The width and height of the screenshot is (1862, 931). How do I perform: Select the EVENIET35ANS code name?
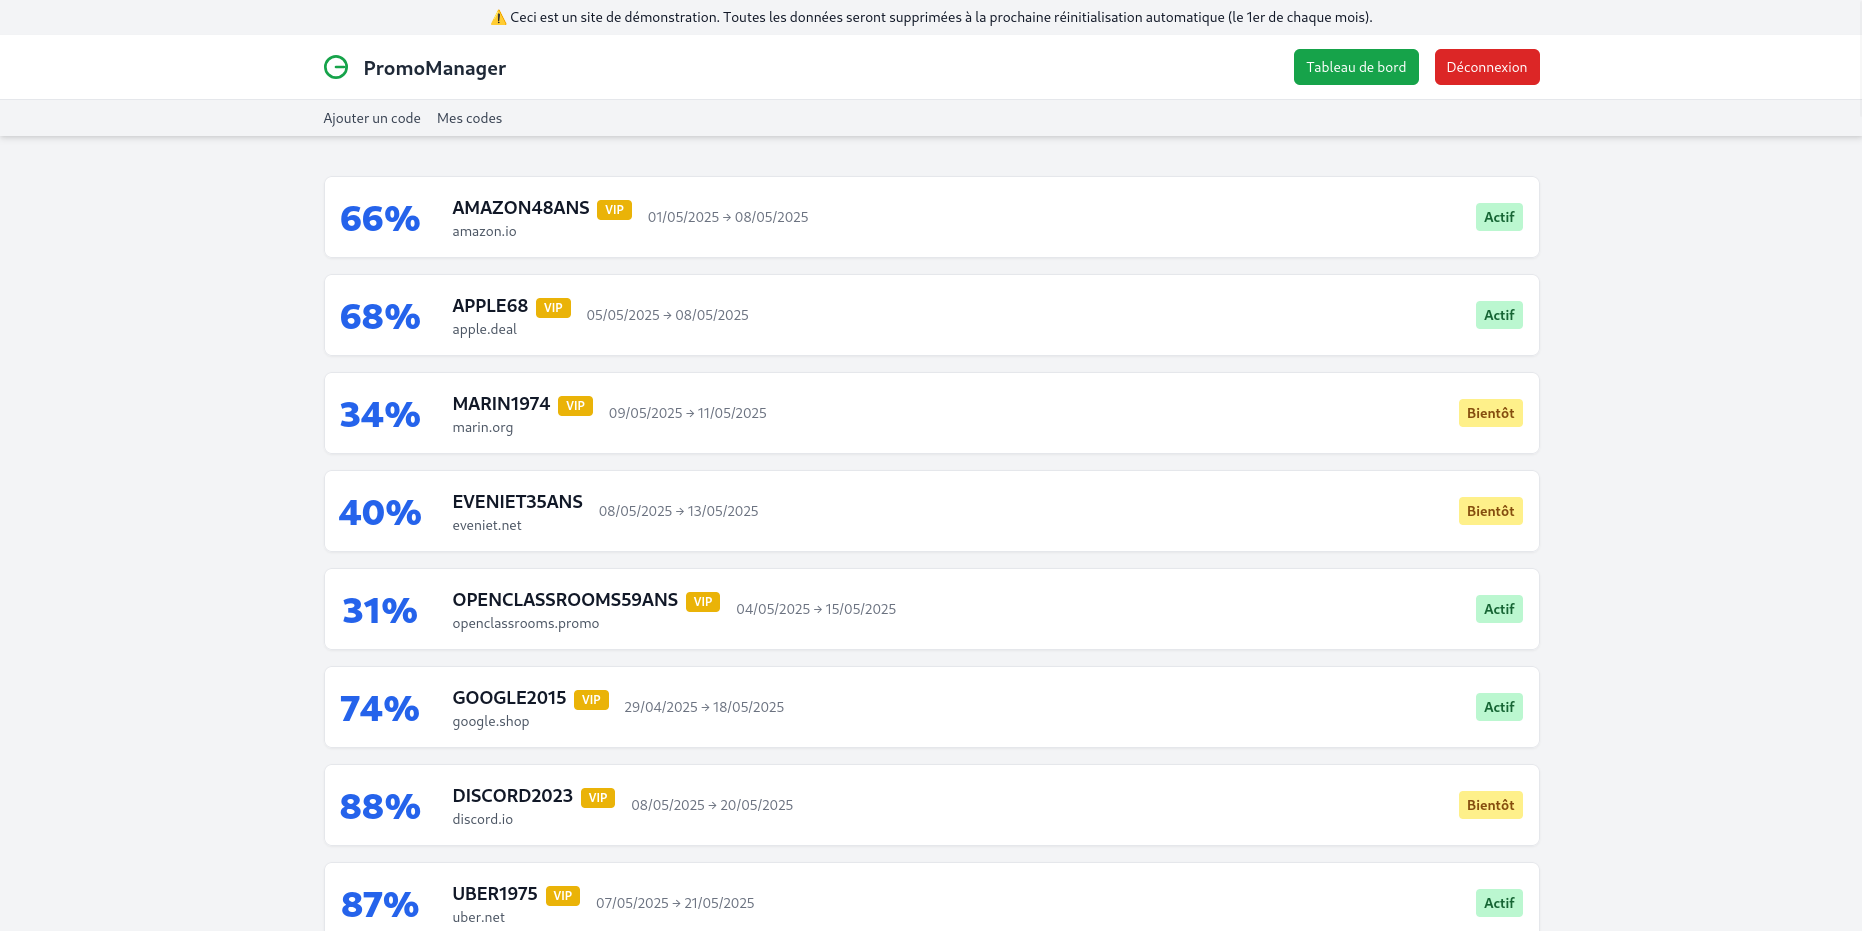click(517, 502)
